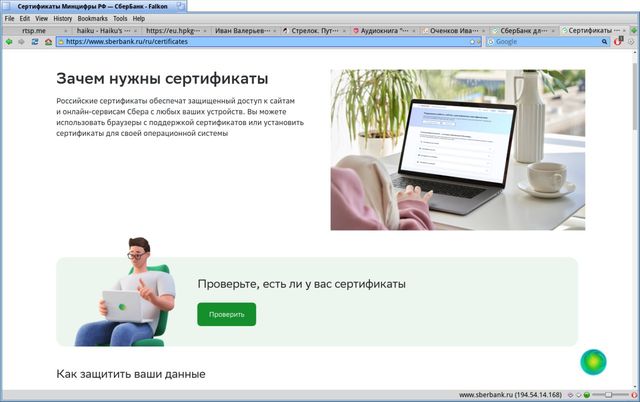640x402 pixels.
Task: Click the paragraph starting Российские сертификаты обеспечат
Action: [x=180, y=117]
